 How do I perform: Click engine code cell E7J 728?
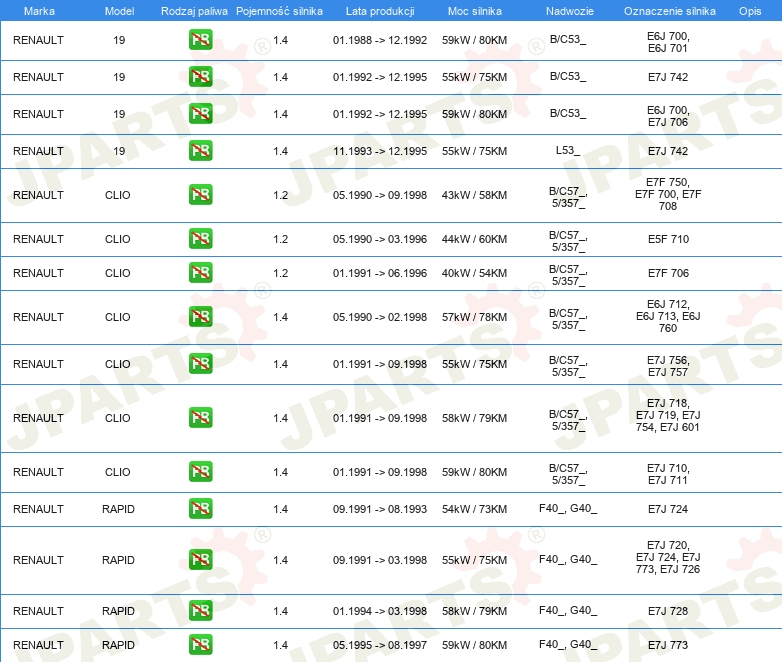668,611
